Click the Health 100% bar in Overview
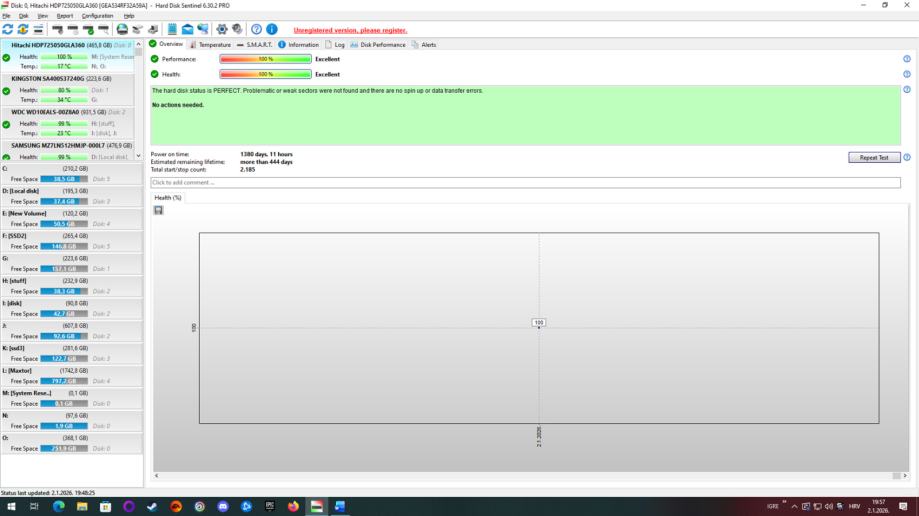The height and width of the screenshot is (516, 919). [266, 74]
